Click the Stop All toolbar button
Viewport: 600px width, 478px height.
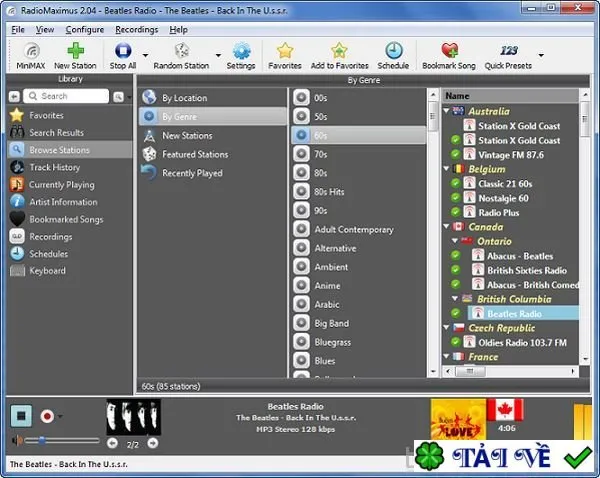(123, 56)
